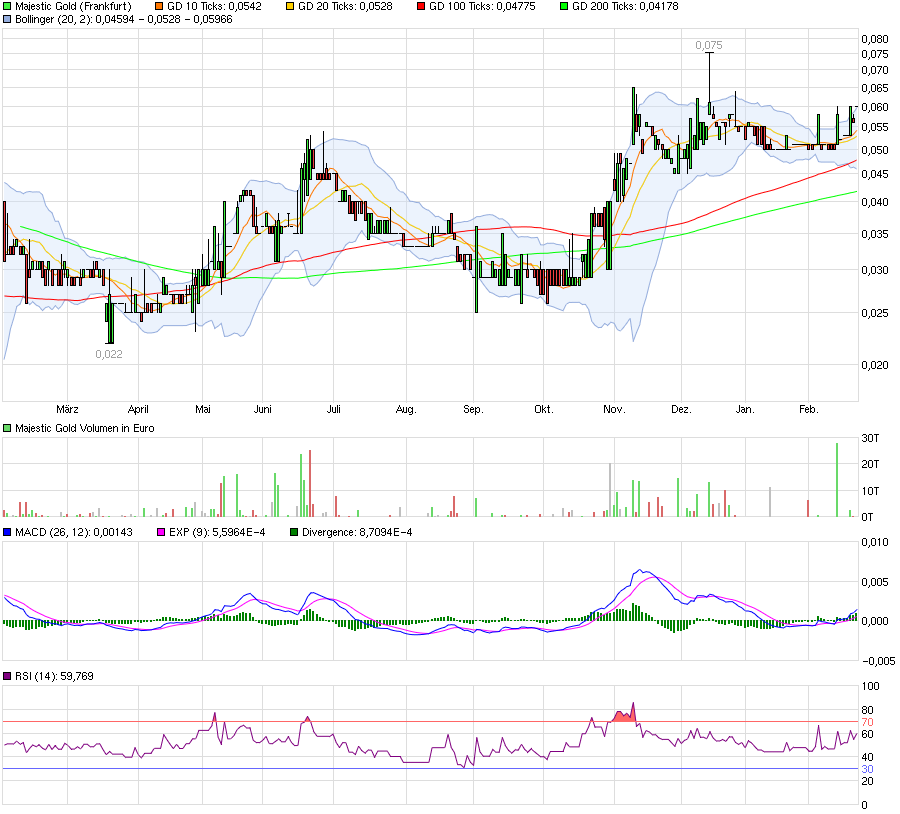Image resolution: width=900 pixels, height=814 pixels.
Task: Click the Majestic Gold Volumen legend swatch
Action: (7, 428)
